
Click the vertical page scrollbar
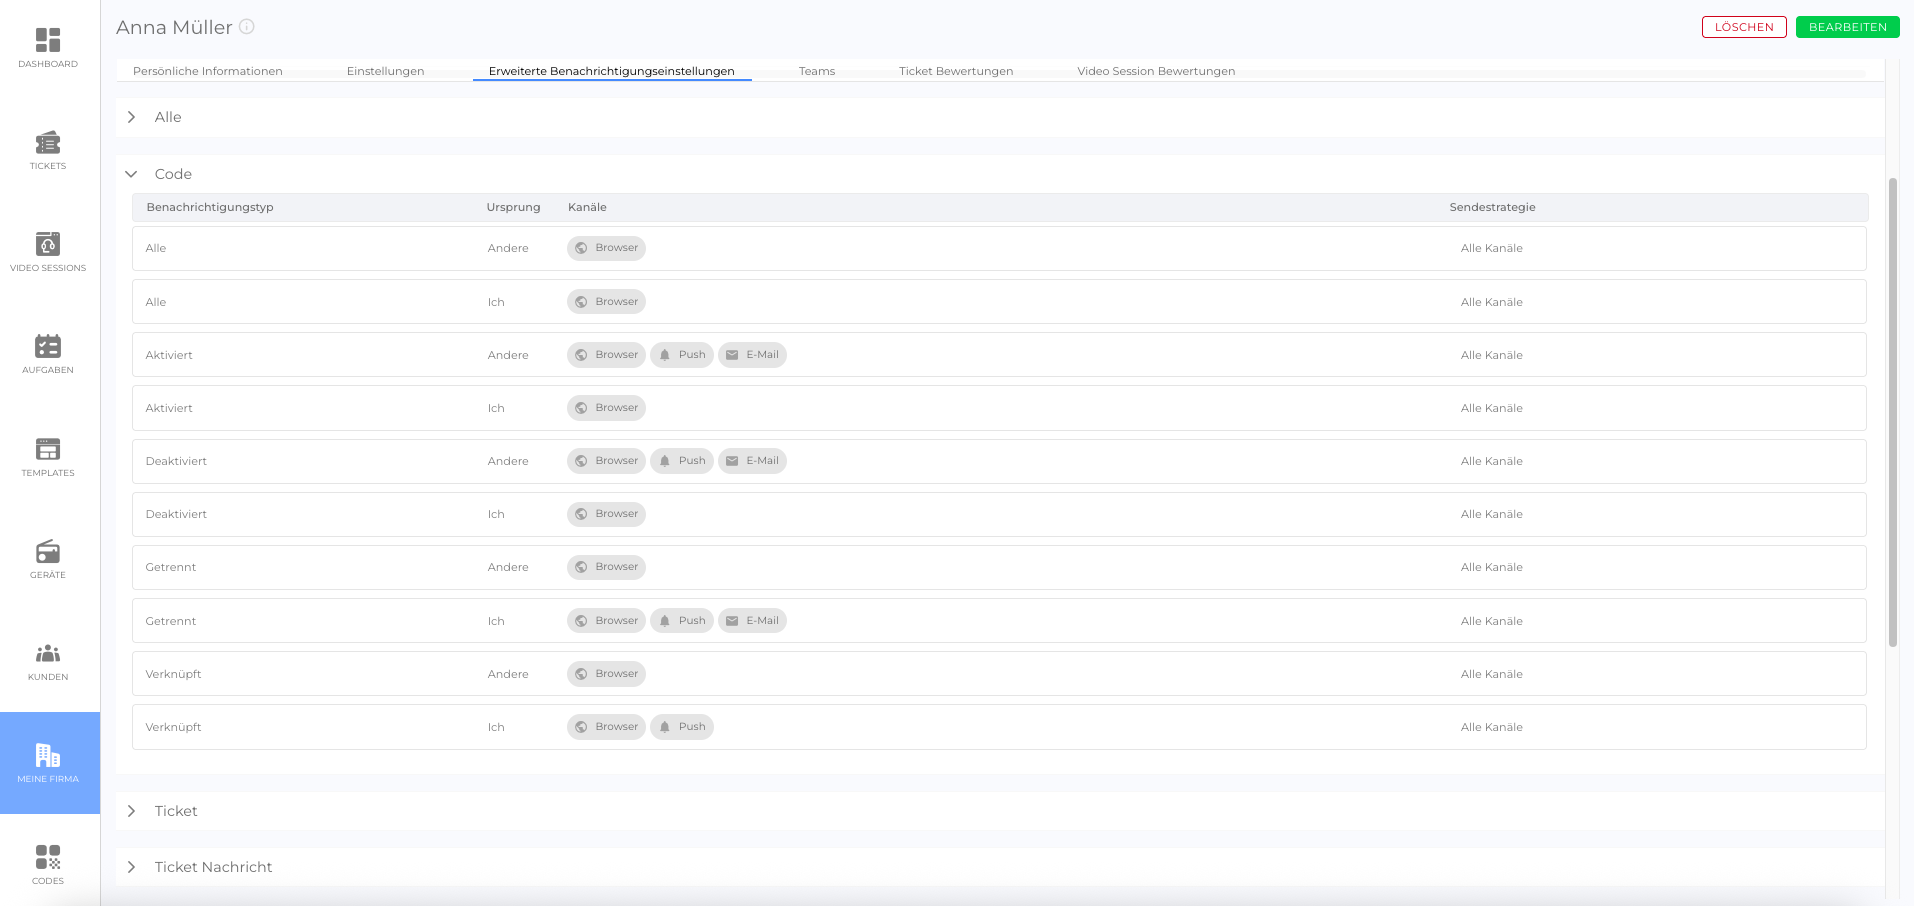(x=1892, y=410)
